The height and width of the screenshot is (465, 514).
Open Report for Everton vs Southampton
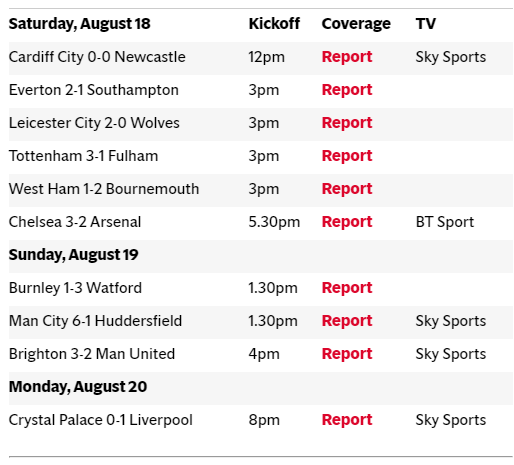(347, 90)
